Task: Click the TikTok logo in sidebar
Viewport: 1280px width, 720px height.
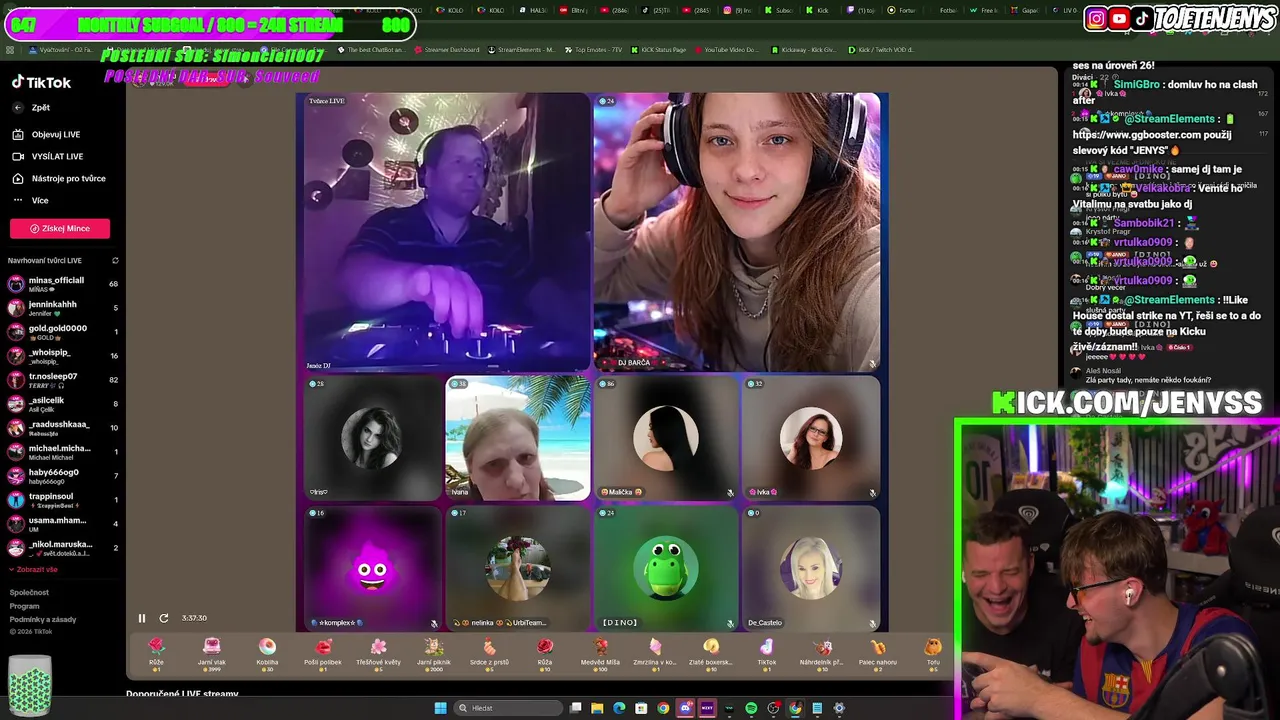Action: click(41, 82)
